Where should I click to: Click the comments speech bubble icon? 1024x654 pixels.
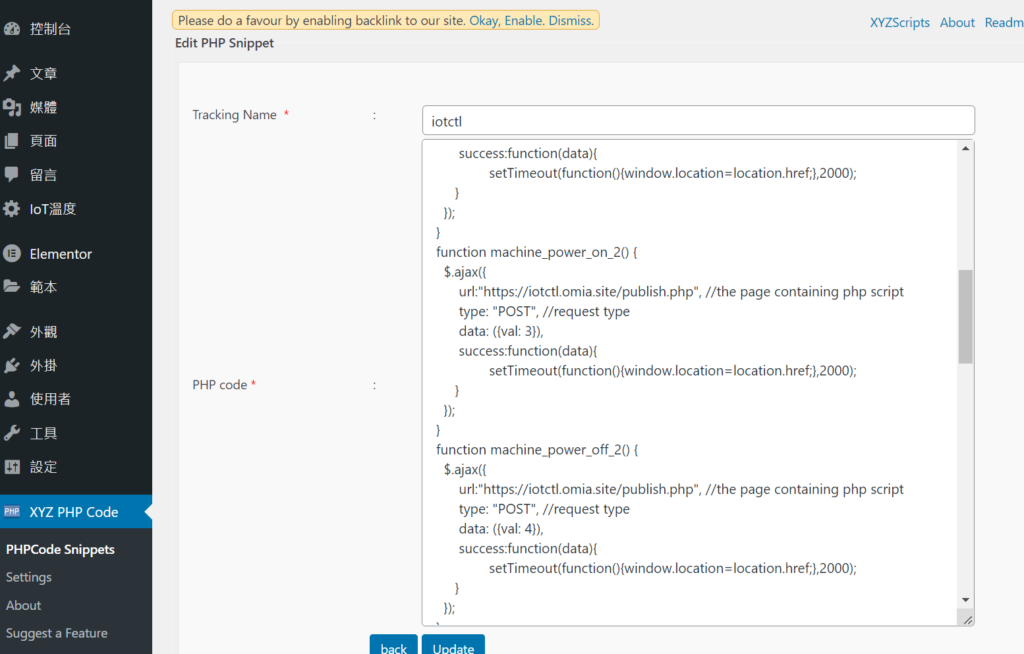click(12, 175)
